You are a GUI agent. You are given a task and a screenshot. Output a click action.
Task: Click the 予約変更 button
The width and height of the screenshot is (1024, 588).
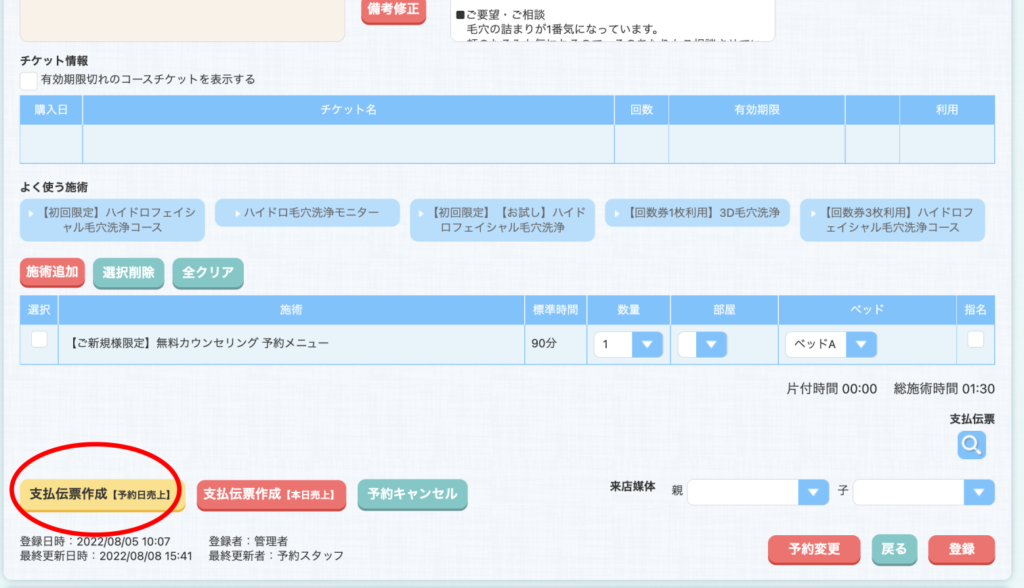click(813, 549)
